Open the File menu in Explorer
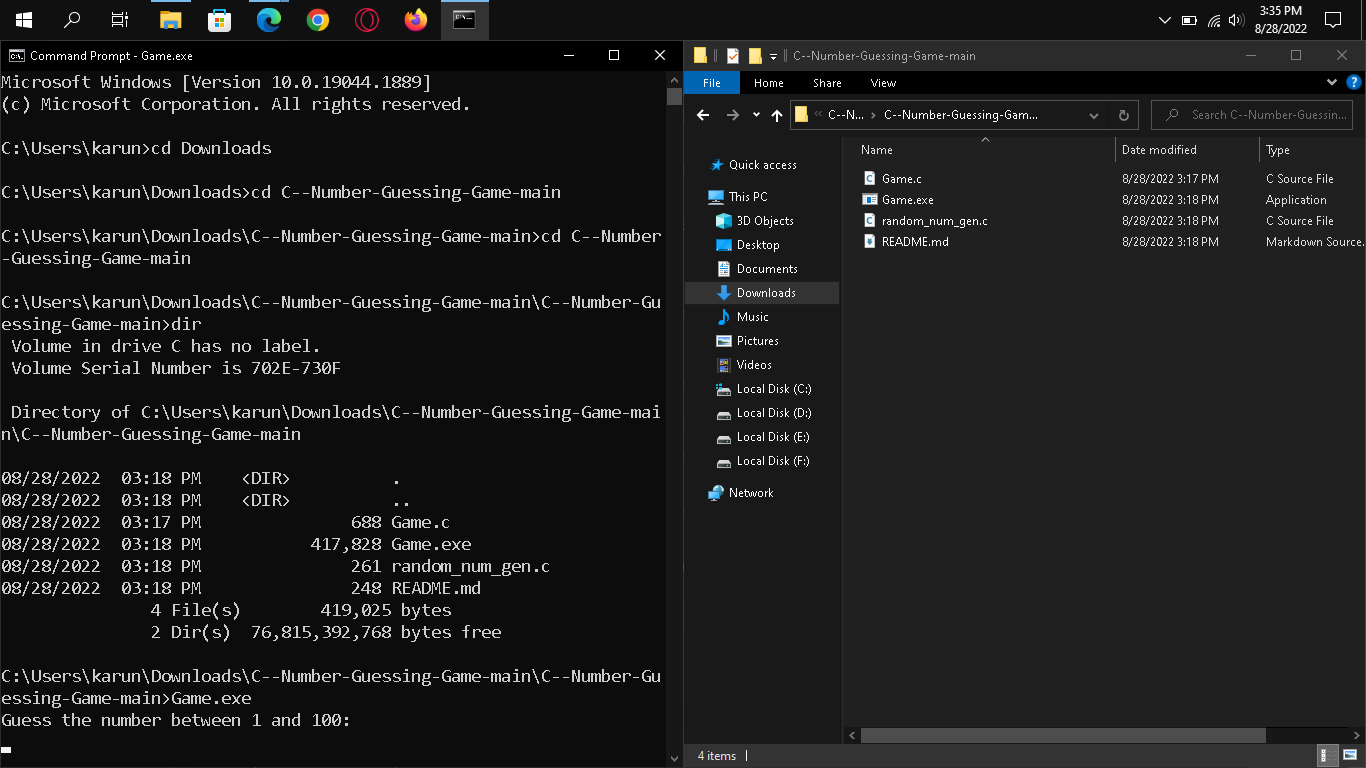 (712, 83)
